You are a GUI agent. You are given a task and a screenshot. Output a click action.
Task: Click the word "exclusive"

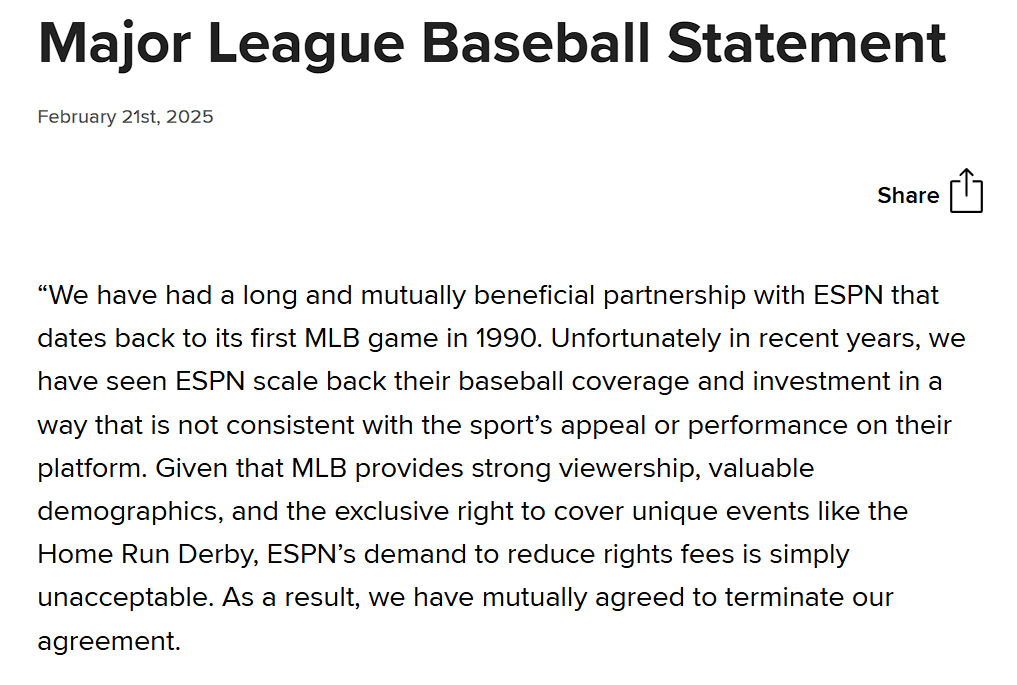[387, 511]
